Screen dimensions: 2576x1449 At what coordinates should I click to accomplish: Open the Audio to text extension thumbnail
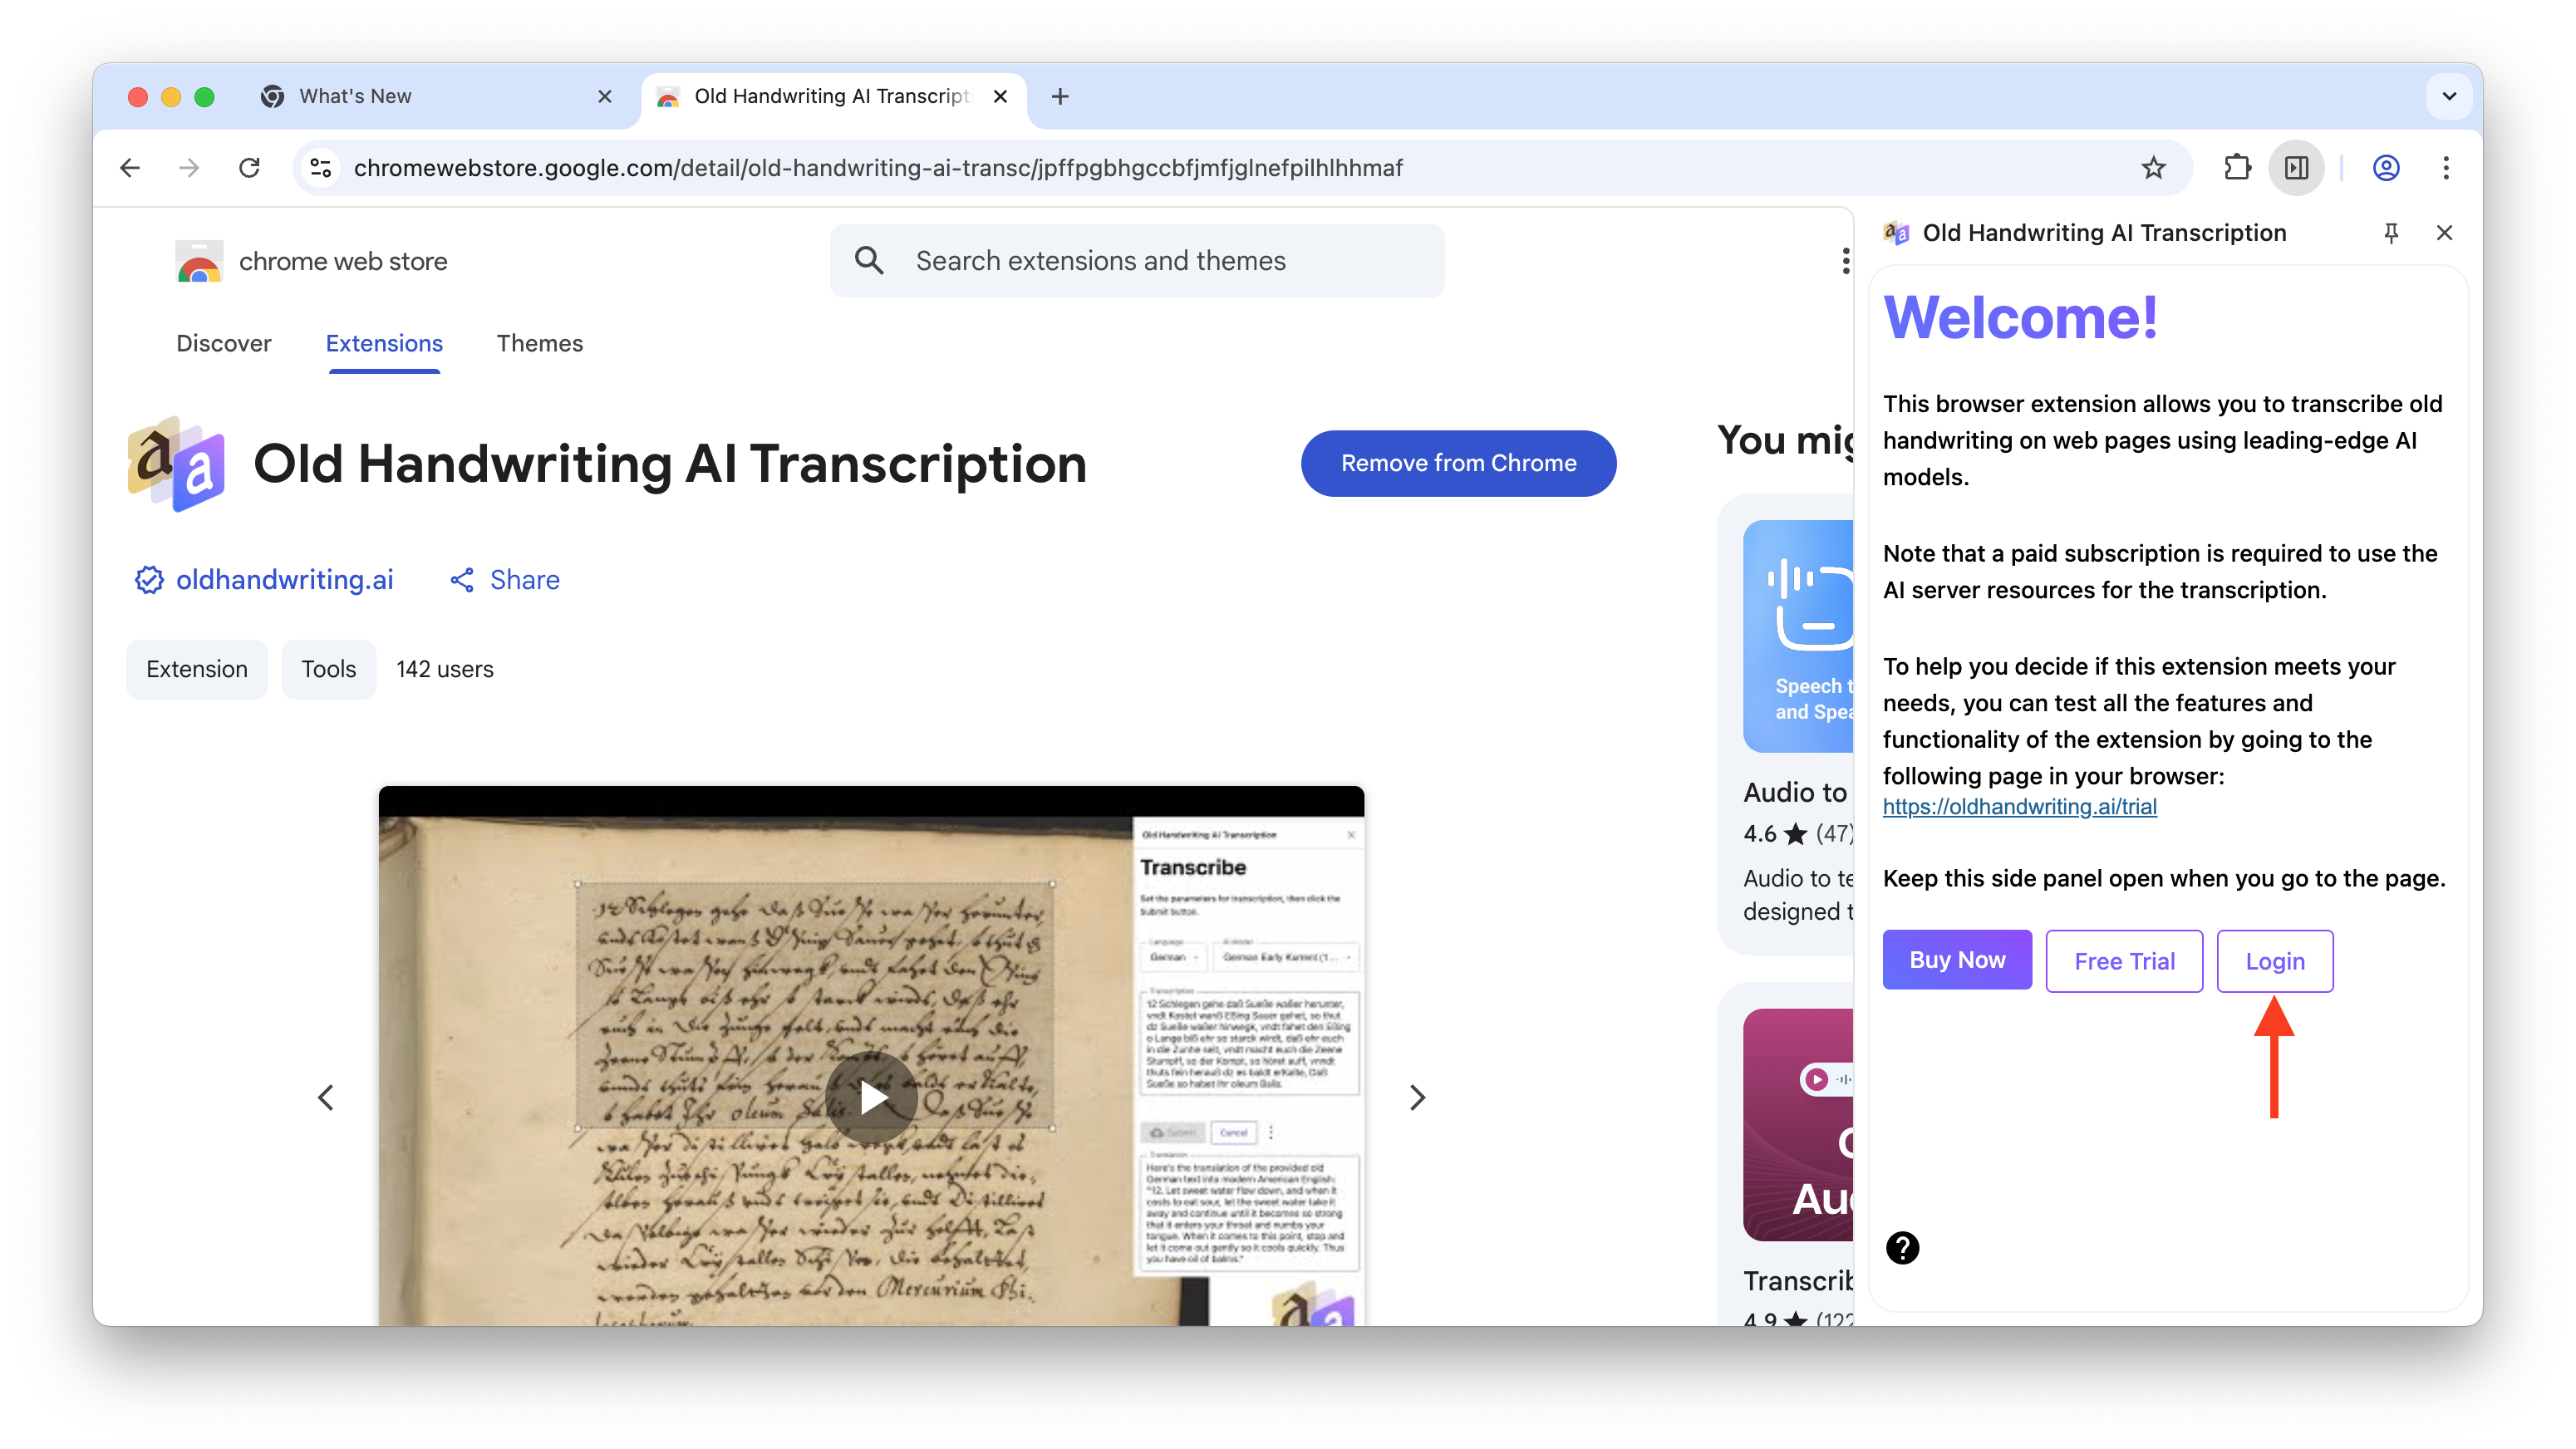coord(1798,636)
